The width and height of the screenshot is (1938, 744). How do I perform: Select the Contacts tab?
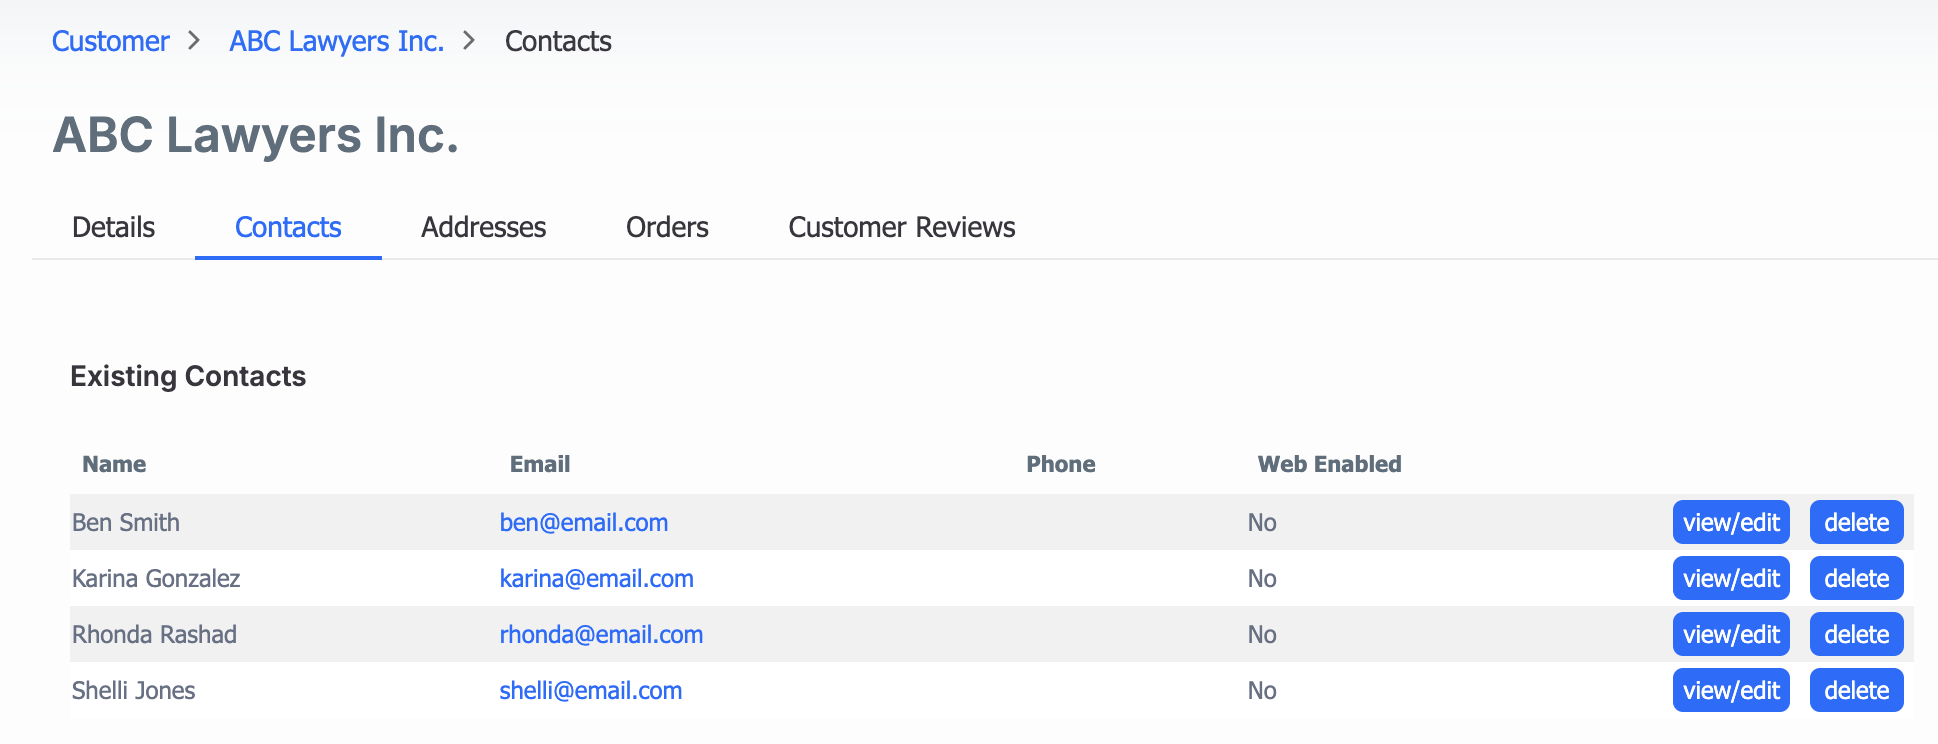288,227
